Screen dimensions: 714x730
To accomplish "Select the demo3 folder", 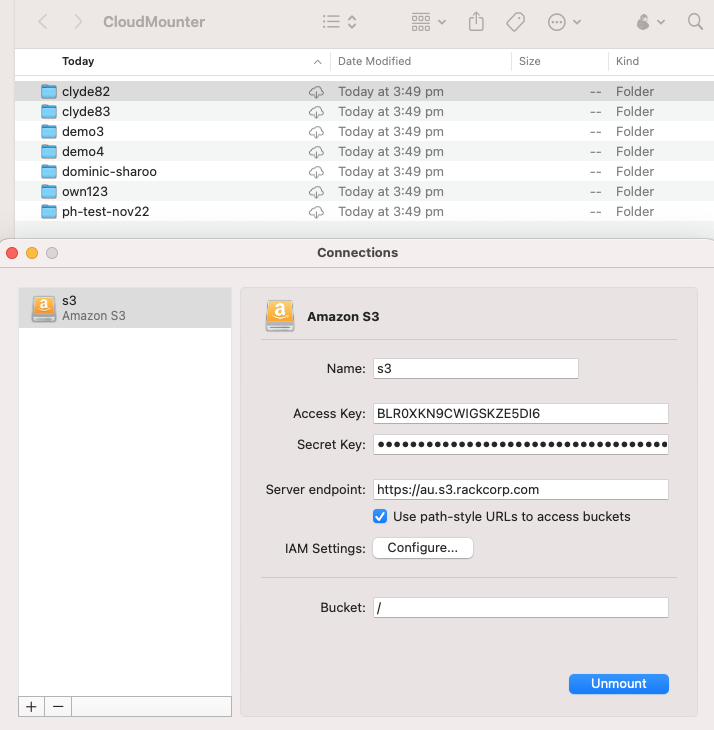I will pos(364,131).
